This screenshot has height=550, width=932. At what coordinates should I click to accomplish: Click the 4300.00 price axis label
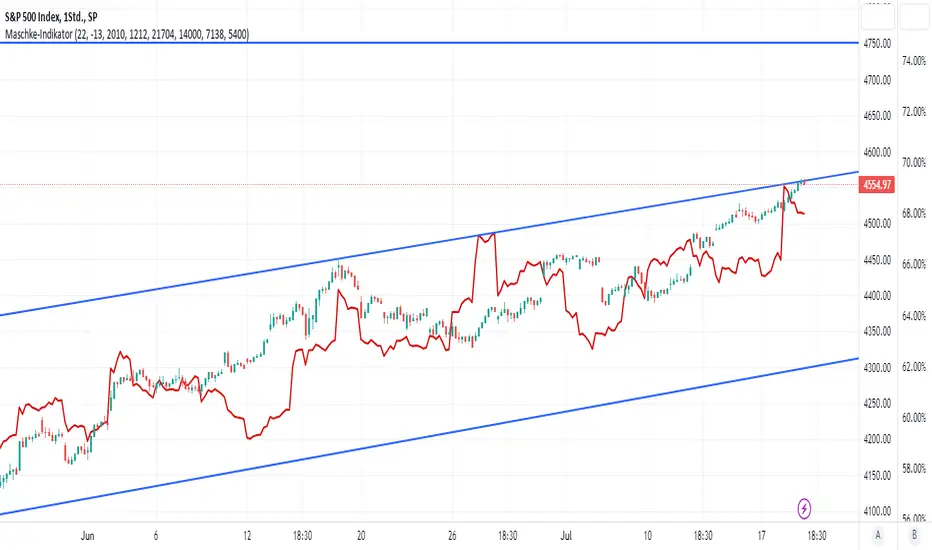[877, 367]
